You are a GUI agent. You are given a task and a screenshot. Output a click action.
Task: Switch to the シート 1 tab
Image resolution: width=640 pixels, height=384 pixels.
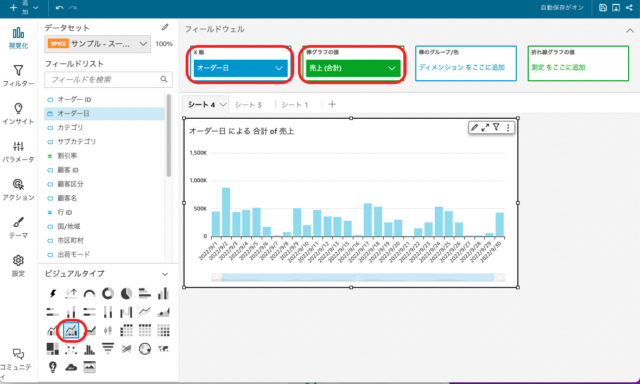coord(295,104)
